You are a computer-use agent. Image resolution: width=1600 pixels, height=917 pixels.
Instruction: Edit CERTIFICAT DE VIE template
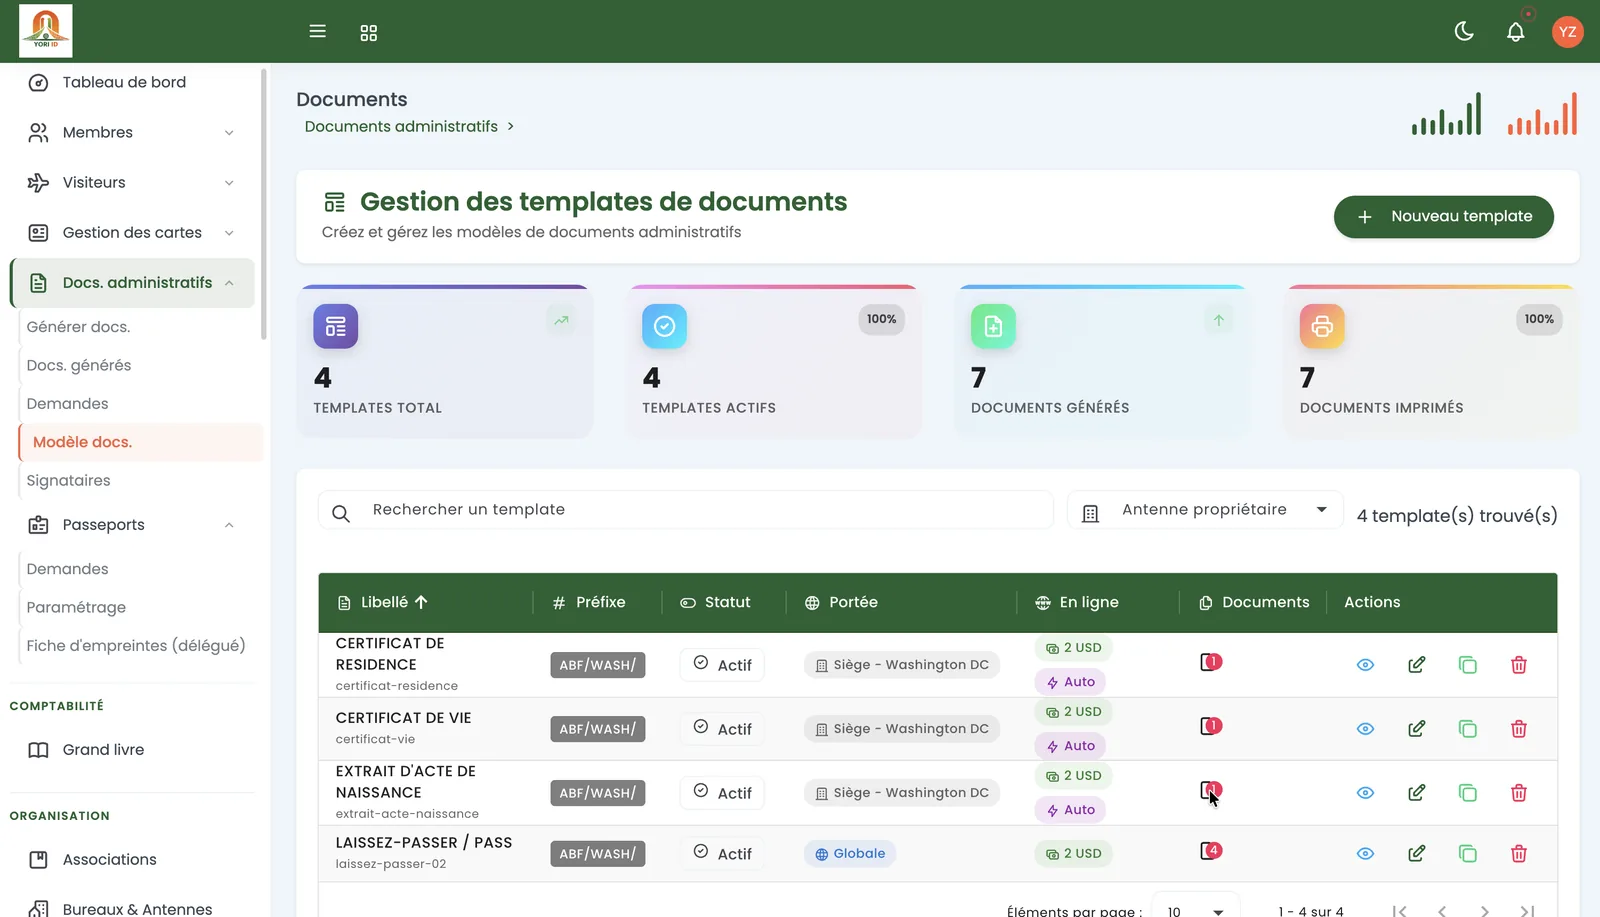1416,729
